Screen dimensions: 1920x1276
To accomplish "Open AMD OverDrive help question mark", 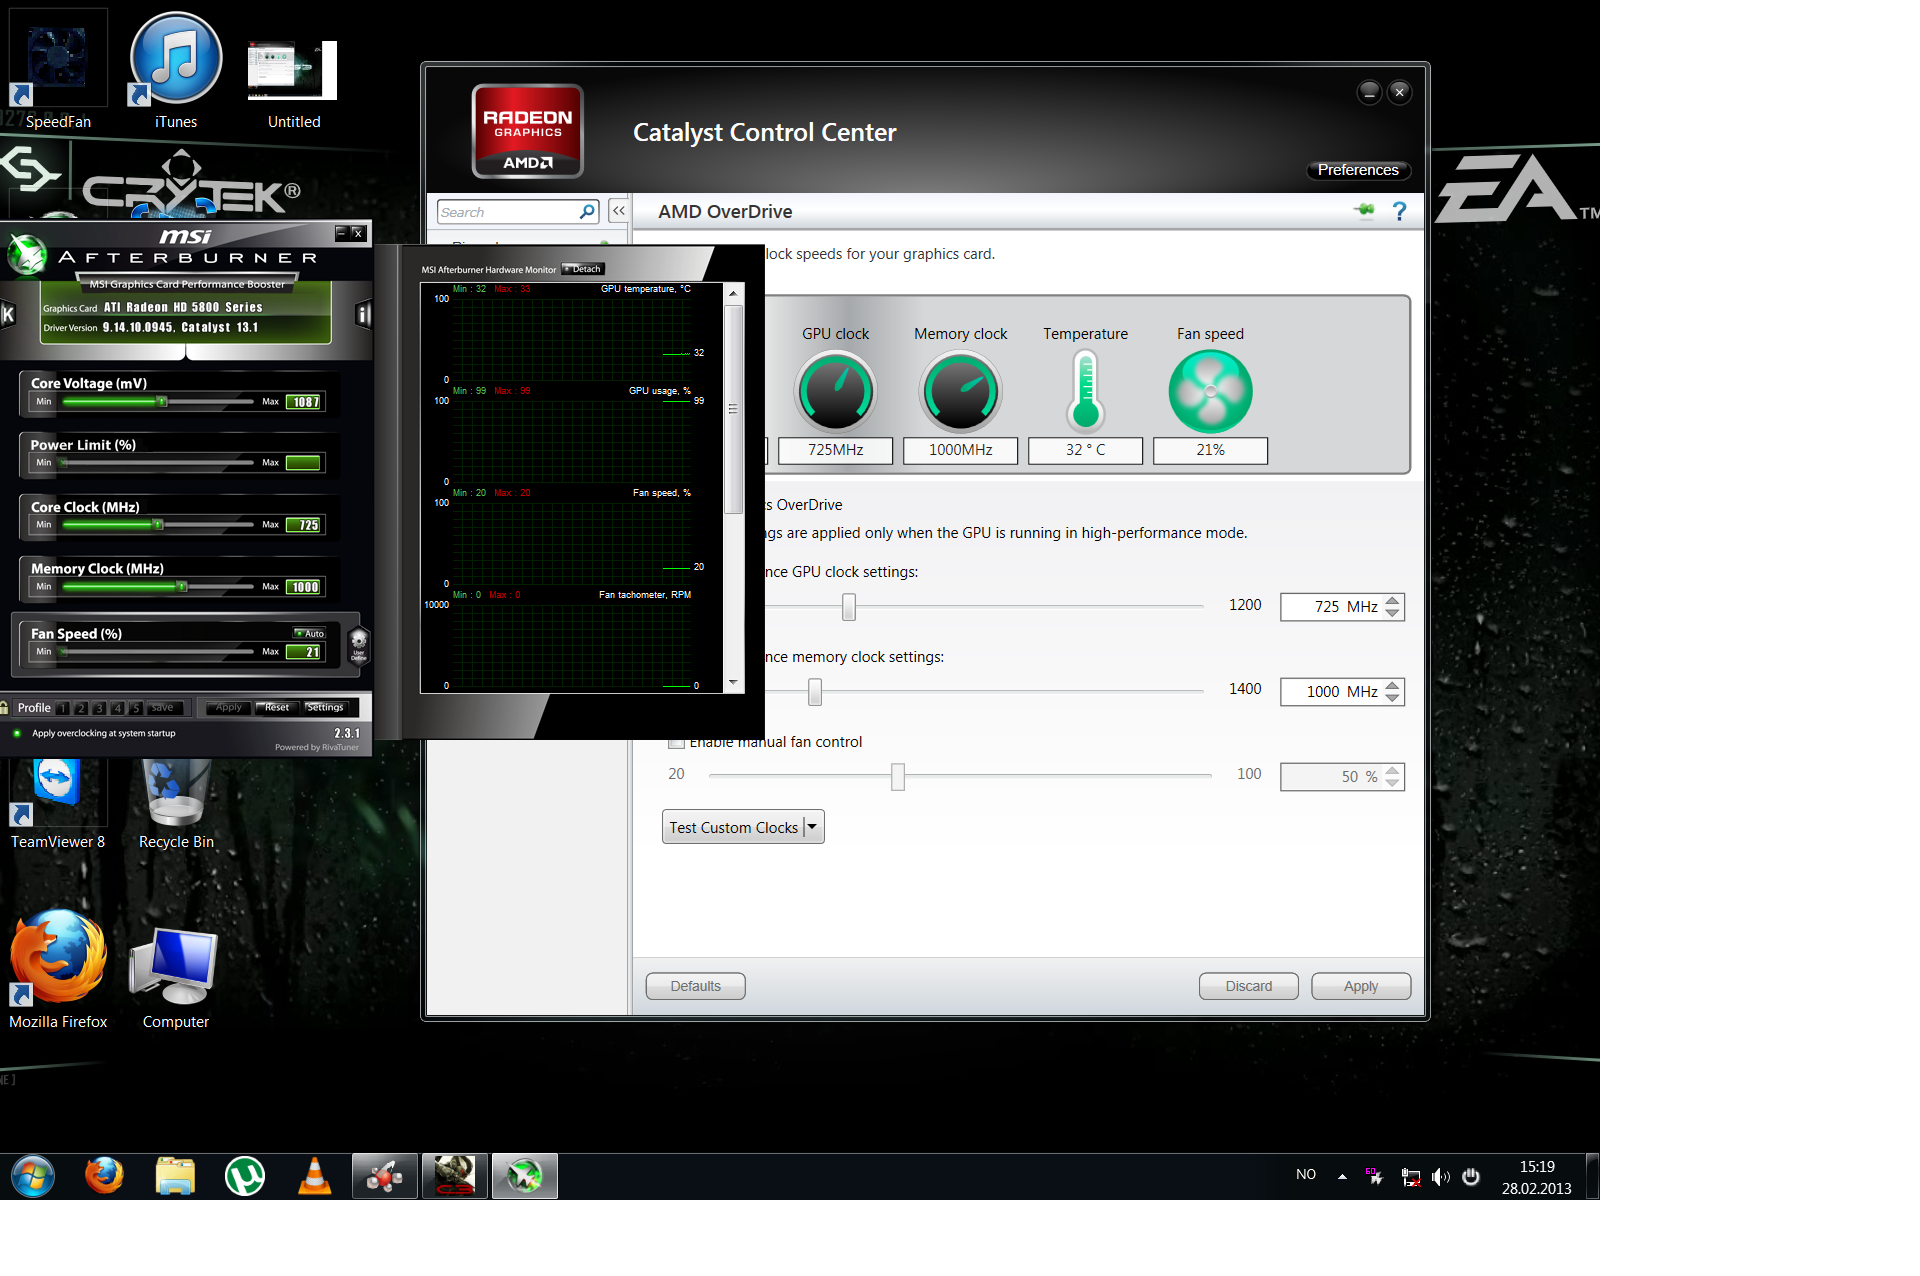I will click(x=1399, y=211).
